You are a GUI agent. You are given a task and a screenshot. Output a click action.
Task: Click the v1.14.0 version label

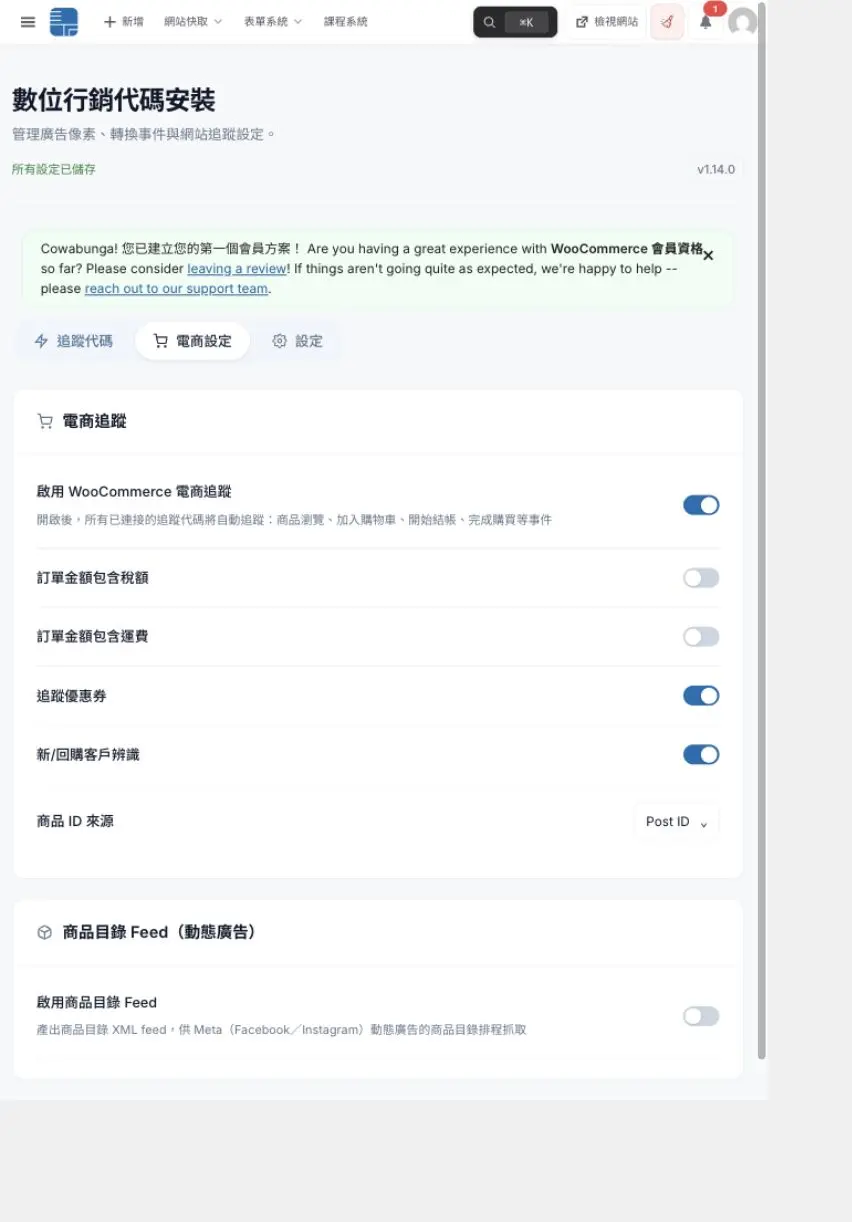[x=716, y=170]
